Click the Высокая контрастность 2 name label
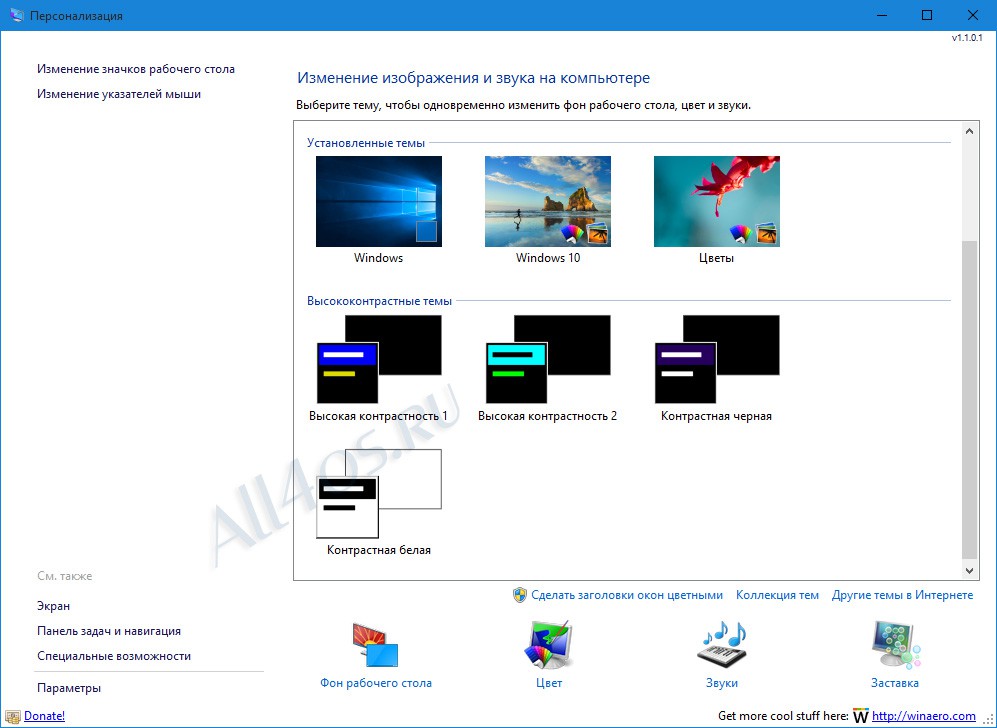The image size is (997, 728). 547,416
